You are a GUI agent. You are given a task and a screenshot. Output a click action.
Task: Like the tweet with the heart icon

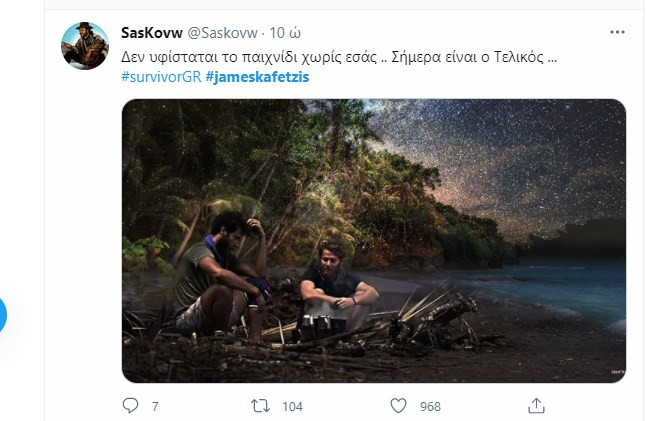[398, 406]
